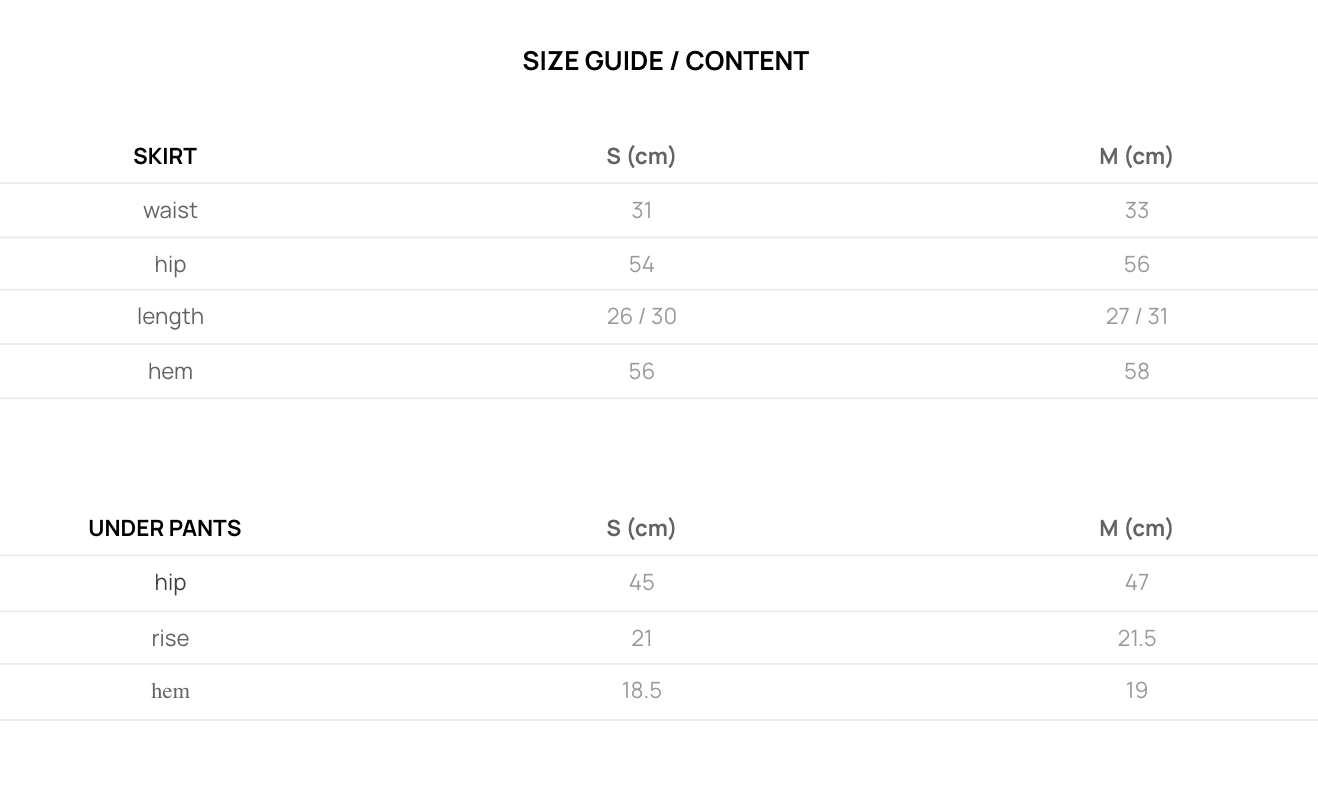Viewport: 1318px width, 792px height.
Task: Click under pants hip value 45
Action: pos(641,582)
